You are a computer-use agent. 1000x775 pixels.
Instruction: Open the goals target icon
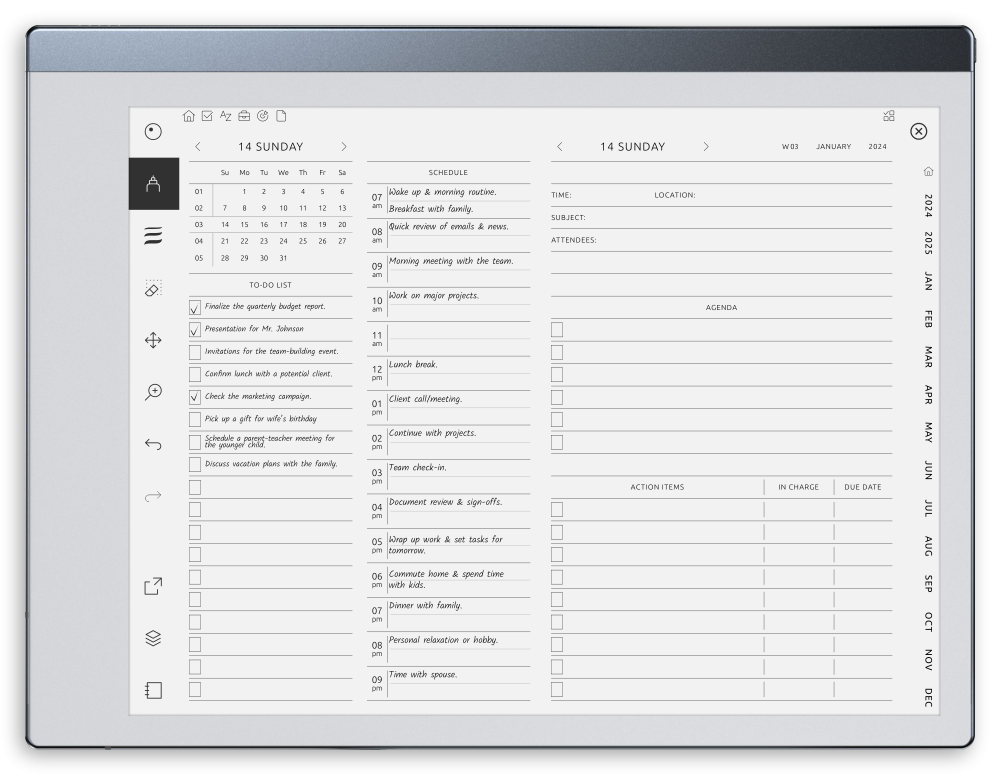[x=263, y=116]
